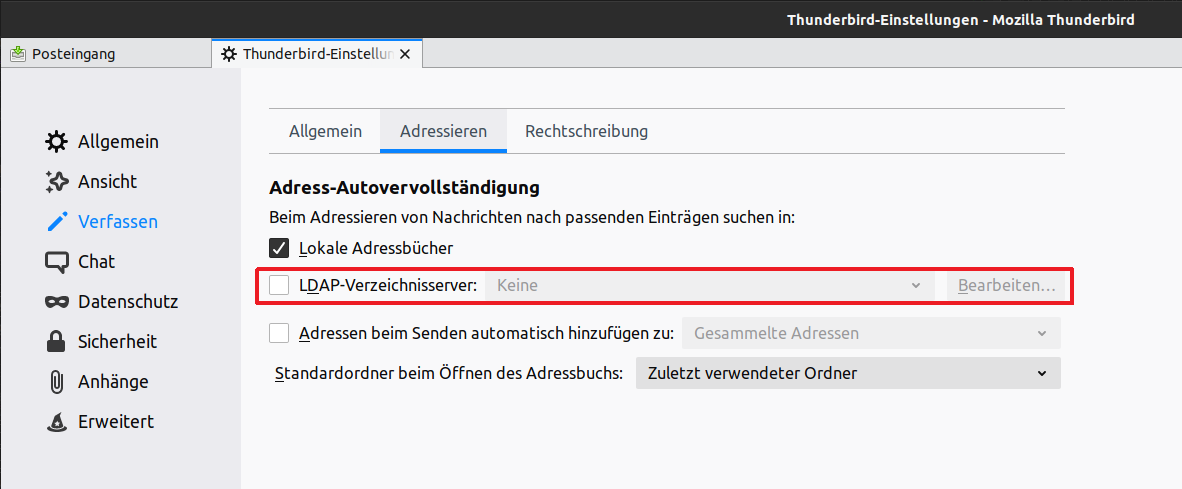The image size is (1182, 489).
Task: Expand the Zuletzt verwendeter Ordner dropdown
Action: coord(847,373)
